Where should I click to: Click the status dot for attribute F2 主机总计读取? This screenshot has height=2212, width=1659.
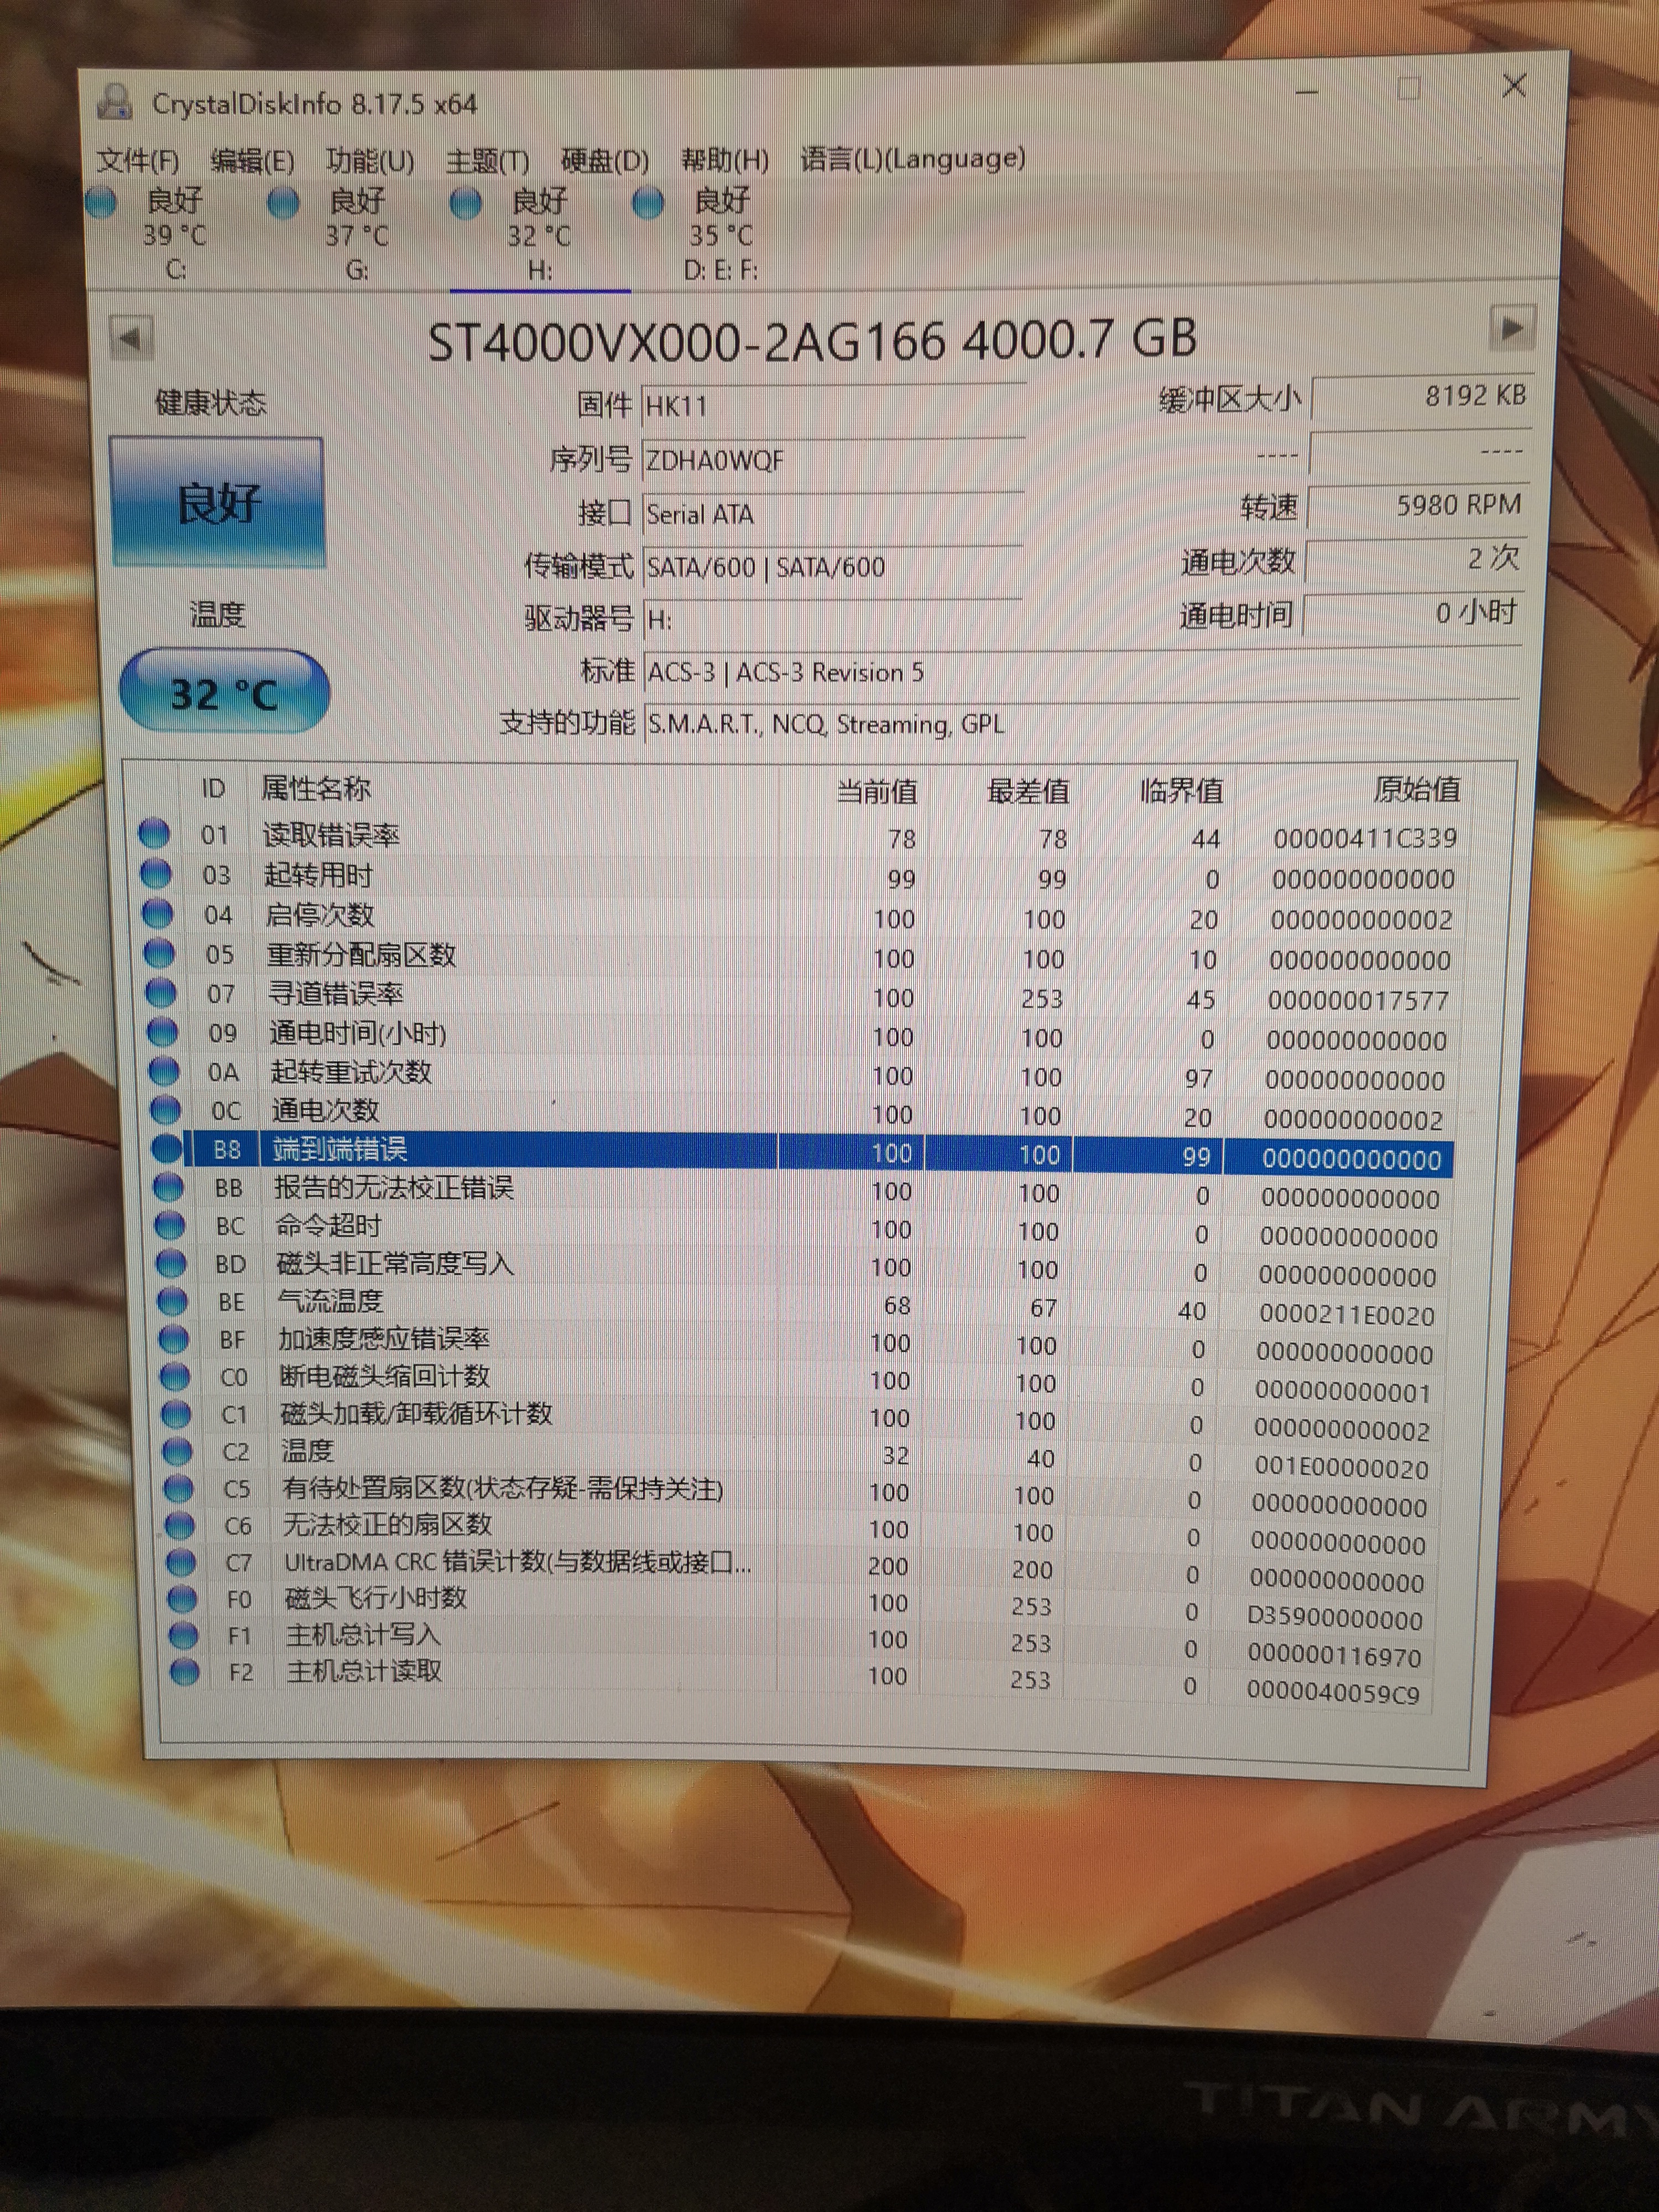[x=184, y=1671]
